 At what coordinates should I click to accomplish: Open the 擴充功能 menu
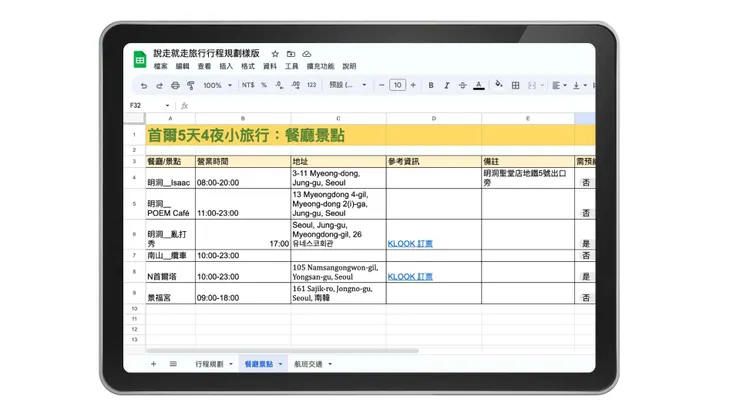tap(320, 67)
